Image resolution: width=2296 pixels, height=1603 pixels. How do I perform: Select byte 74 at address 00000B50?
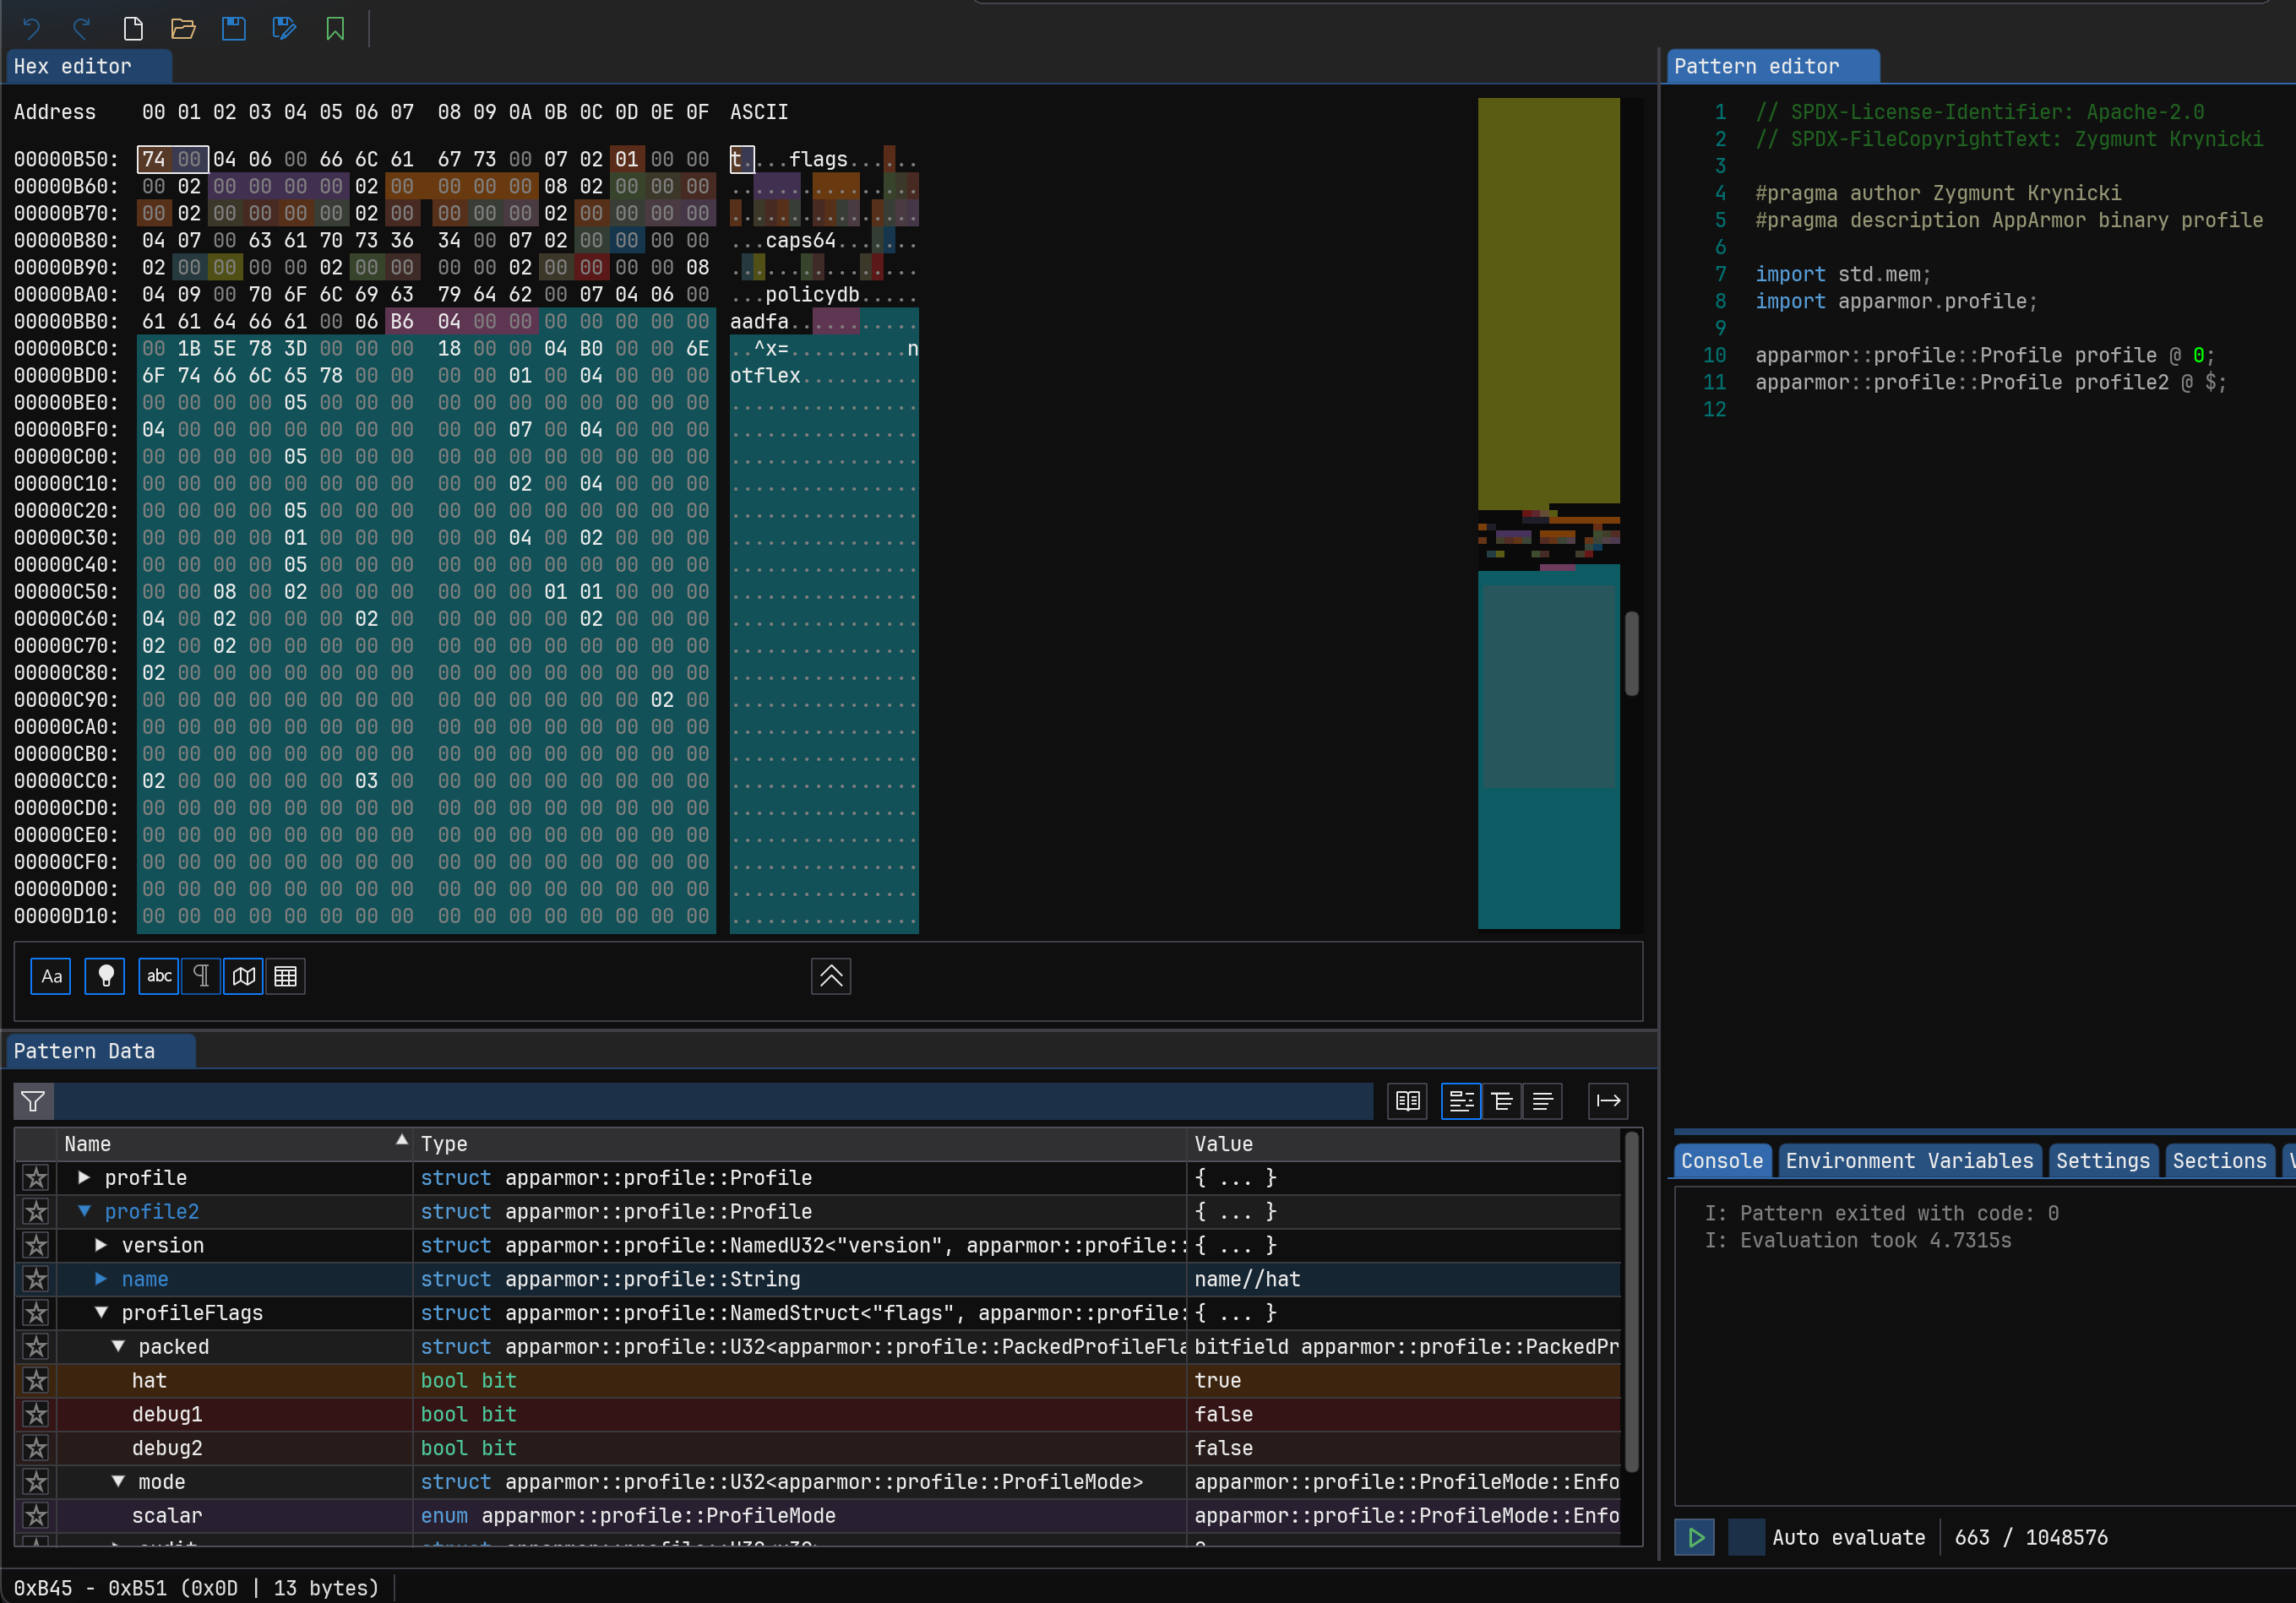[x=154, y=159]
